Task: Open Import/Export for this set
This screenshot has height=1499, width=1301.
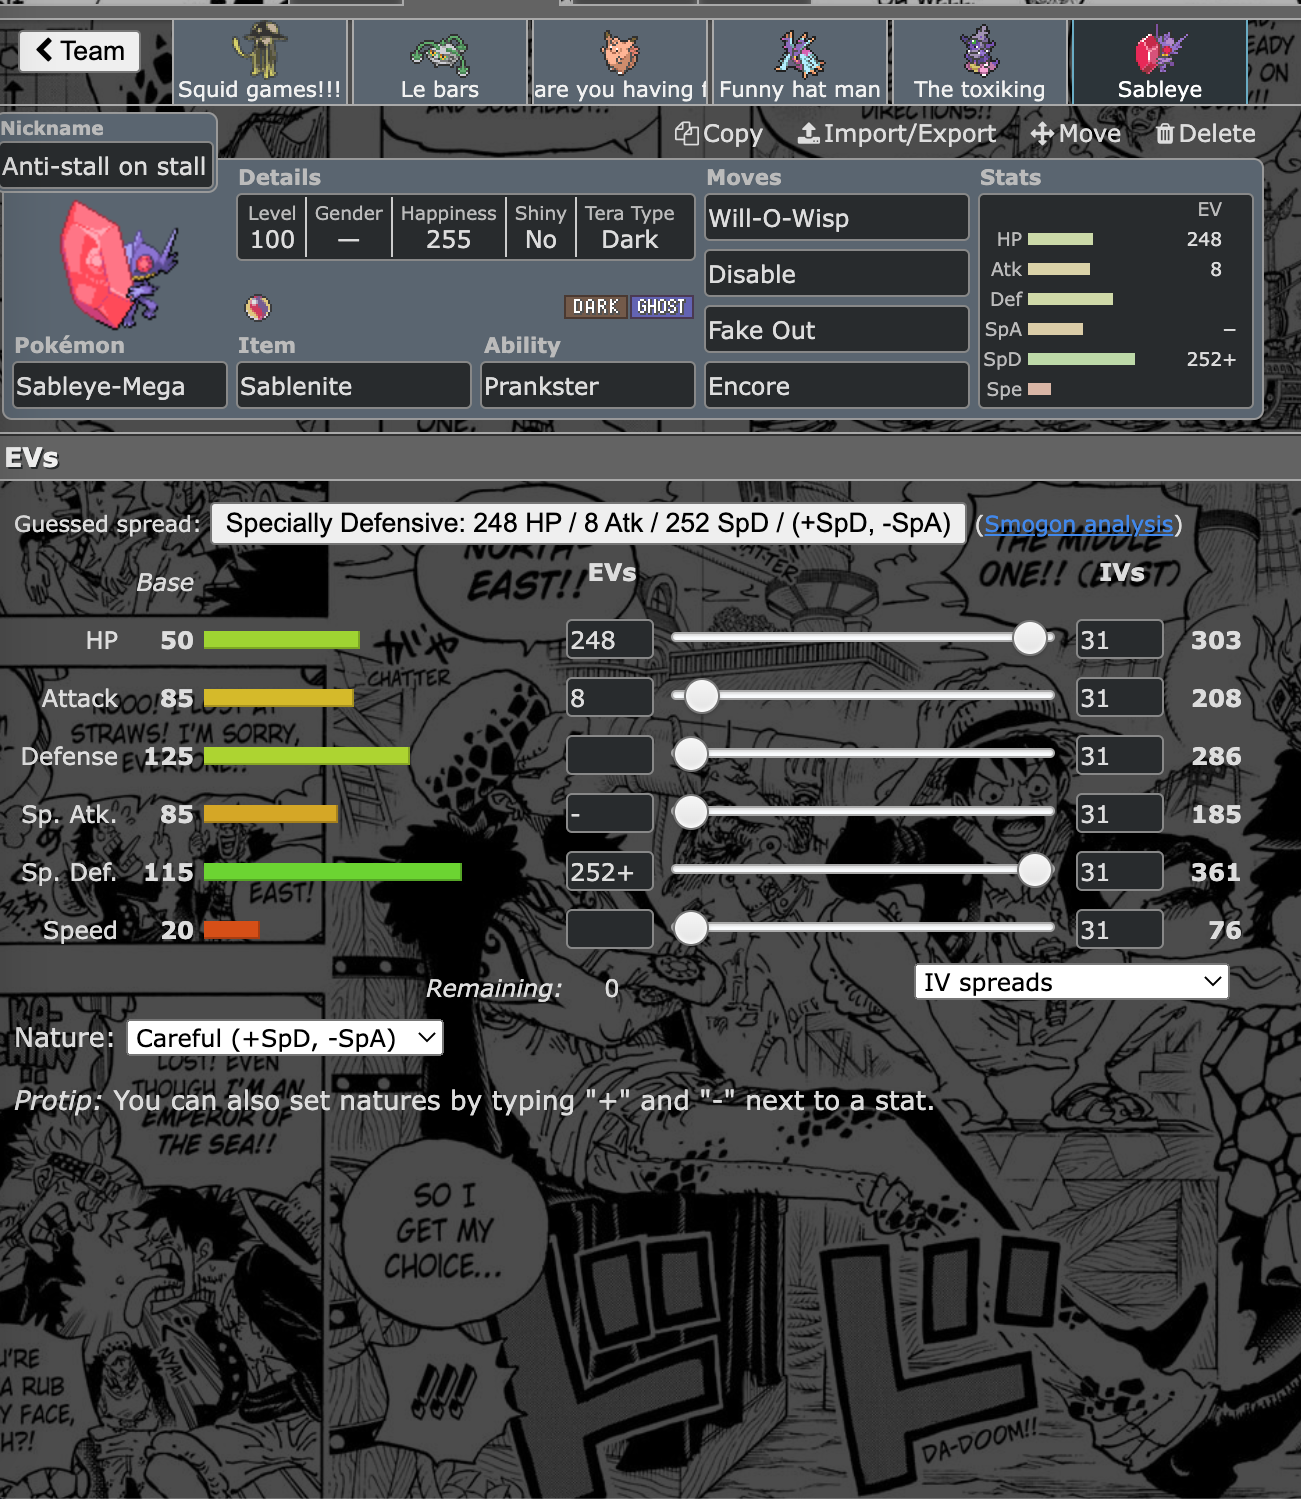Action: [897, 134]
